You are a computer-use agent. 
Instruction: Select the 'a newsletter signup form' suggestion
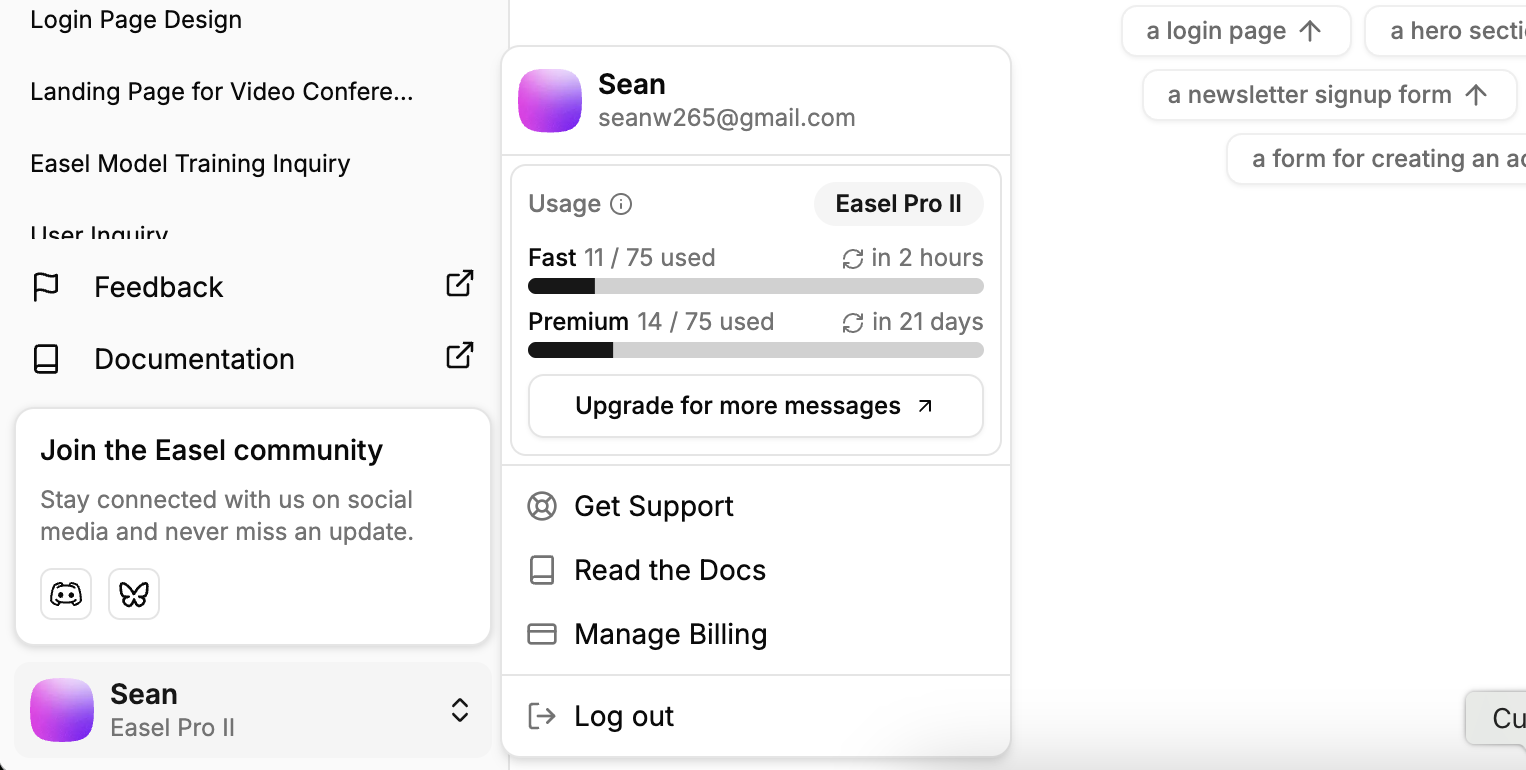click(x=1329, y=94)
